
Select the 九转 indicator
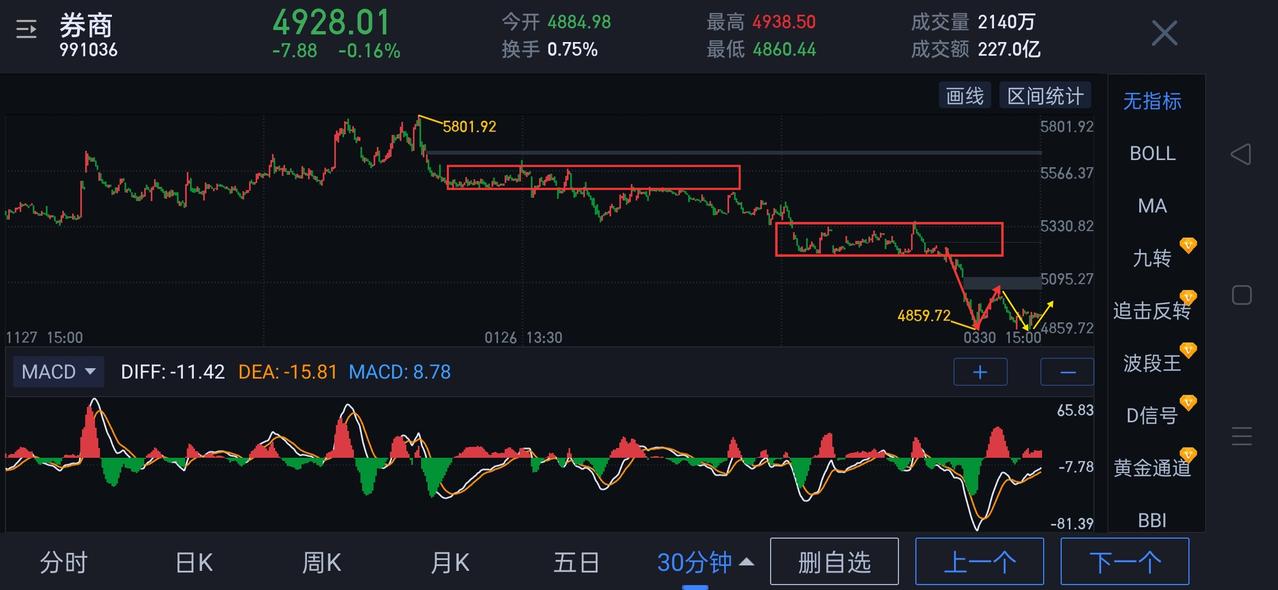pos(1152,258)
